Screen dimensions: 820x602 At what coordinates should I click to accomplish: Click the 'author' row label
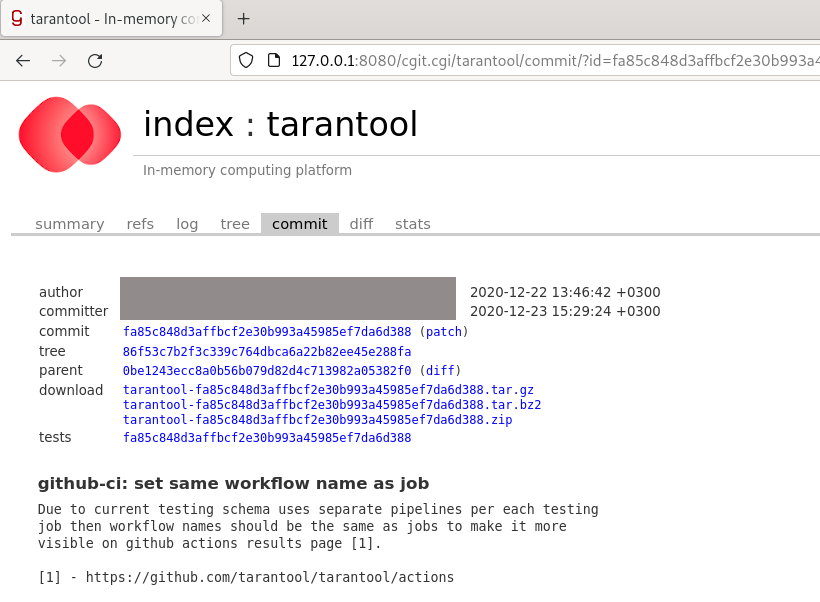click(61, 292)
